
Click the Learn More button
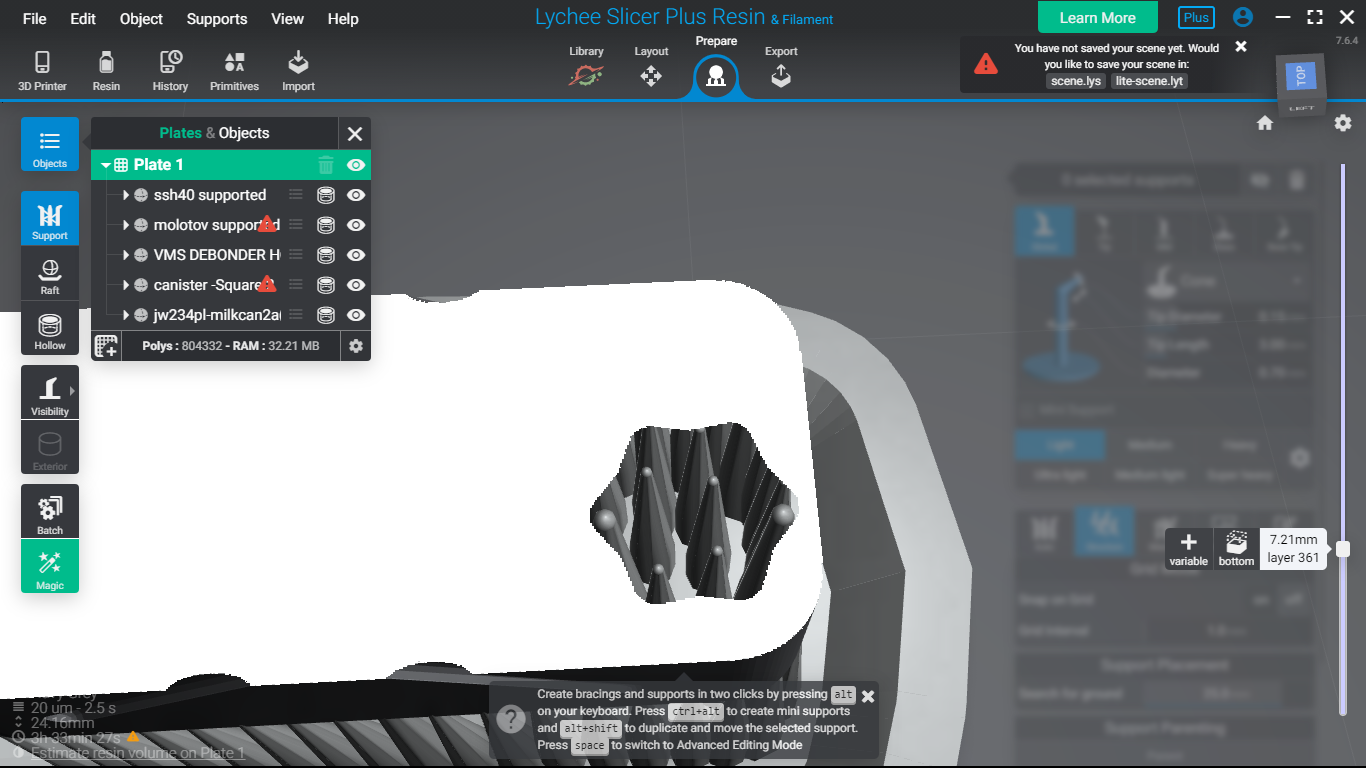[x=1098, y=18]
